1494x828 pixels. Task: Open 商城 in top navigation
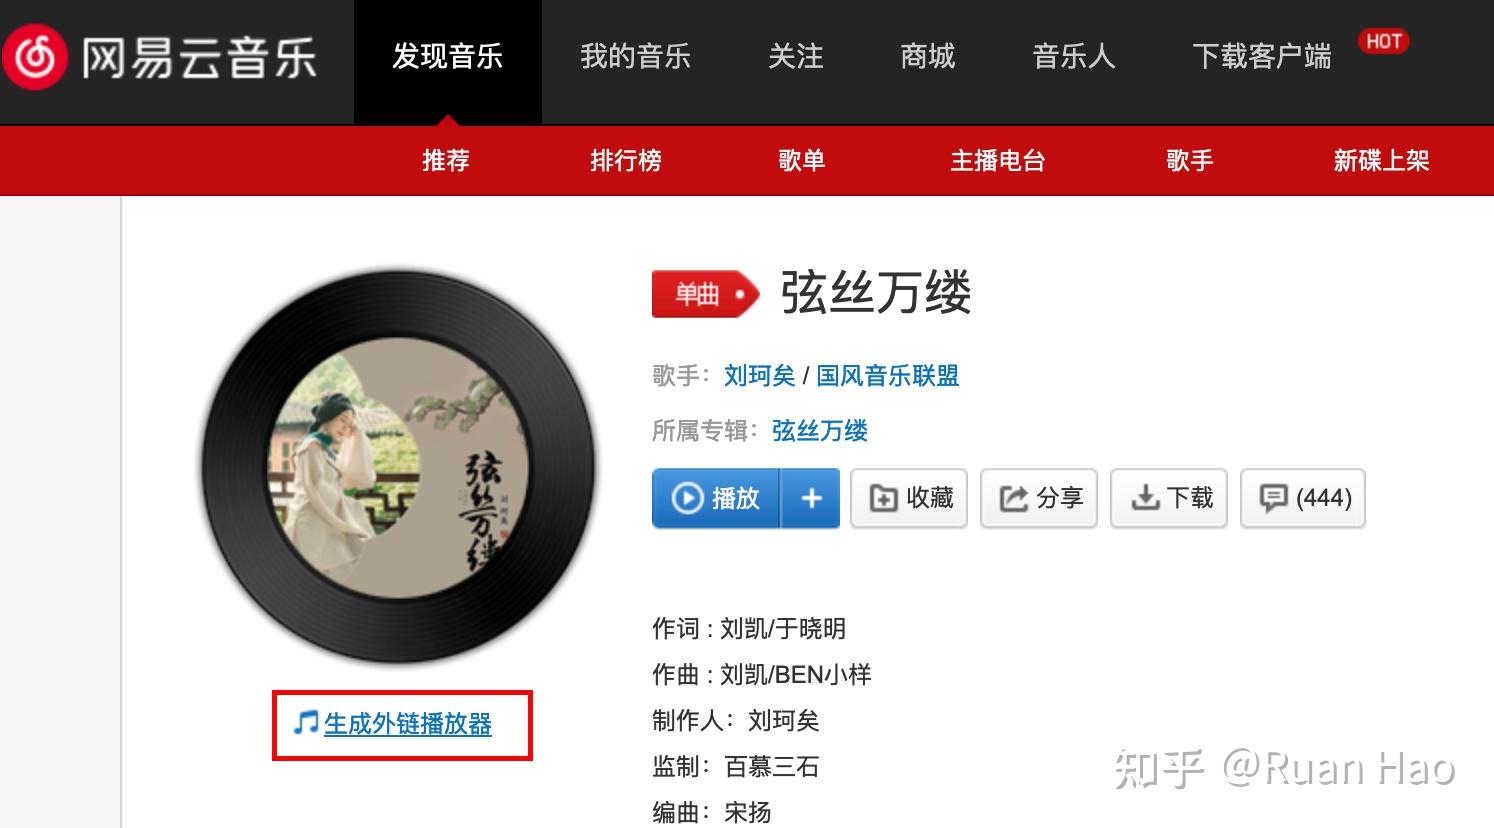pos(928,57)
